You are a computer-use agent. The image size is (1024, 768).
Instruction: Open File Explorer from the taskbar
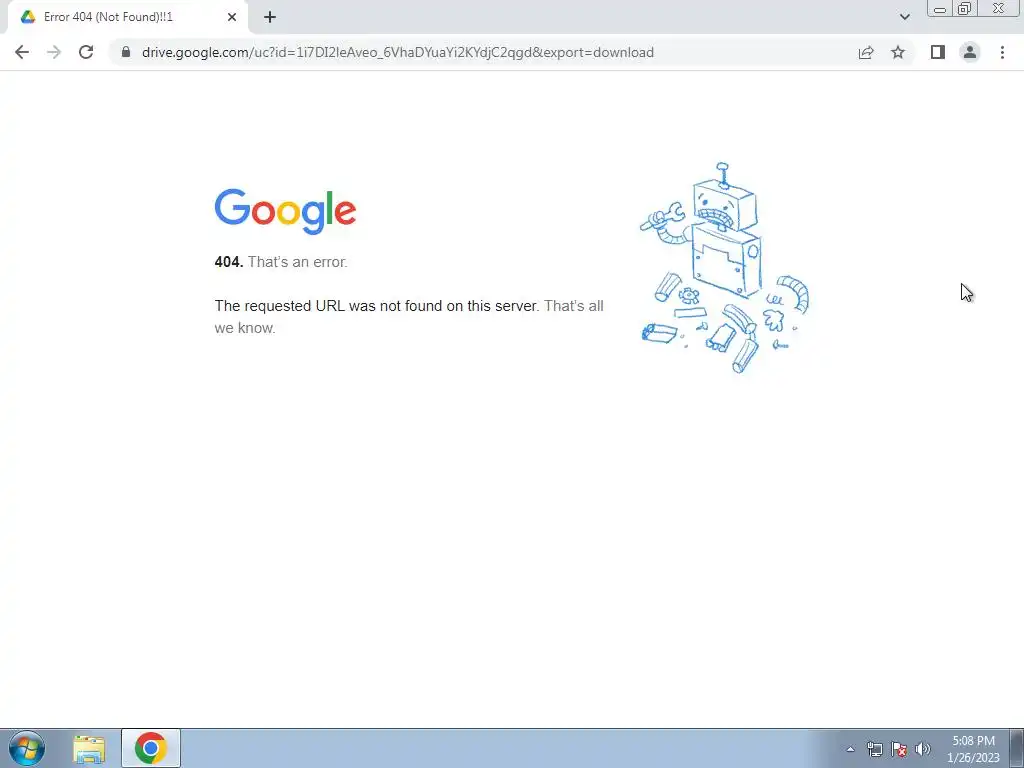pos(89,748)
